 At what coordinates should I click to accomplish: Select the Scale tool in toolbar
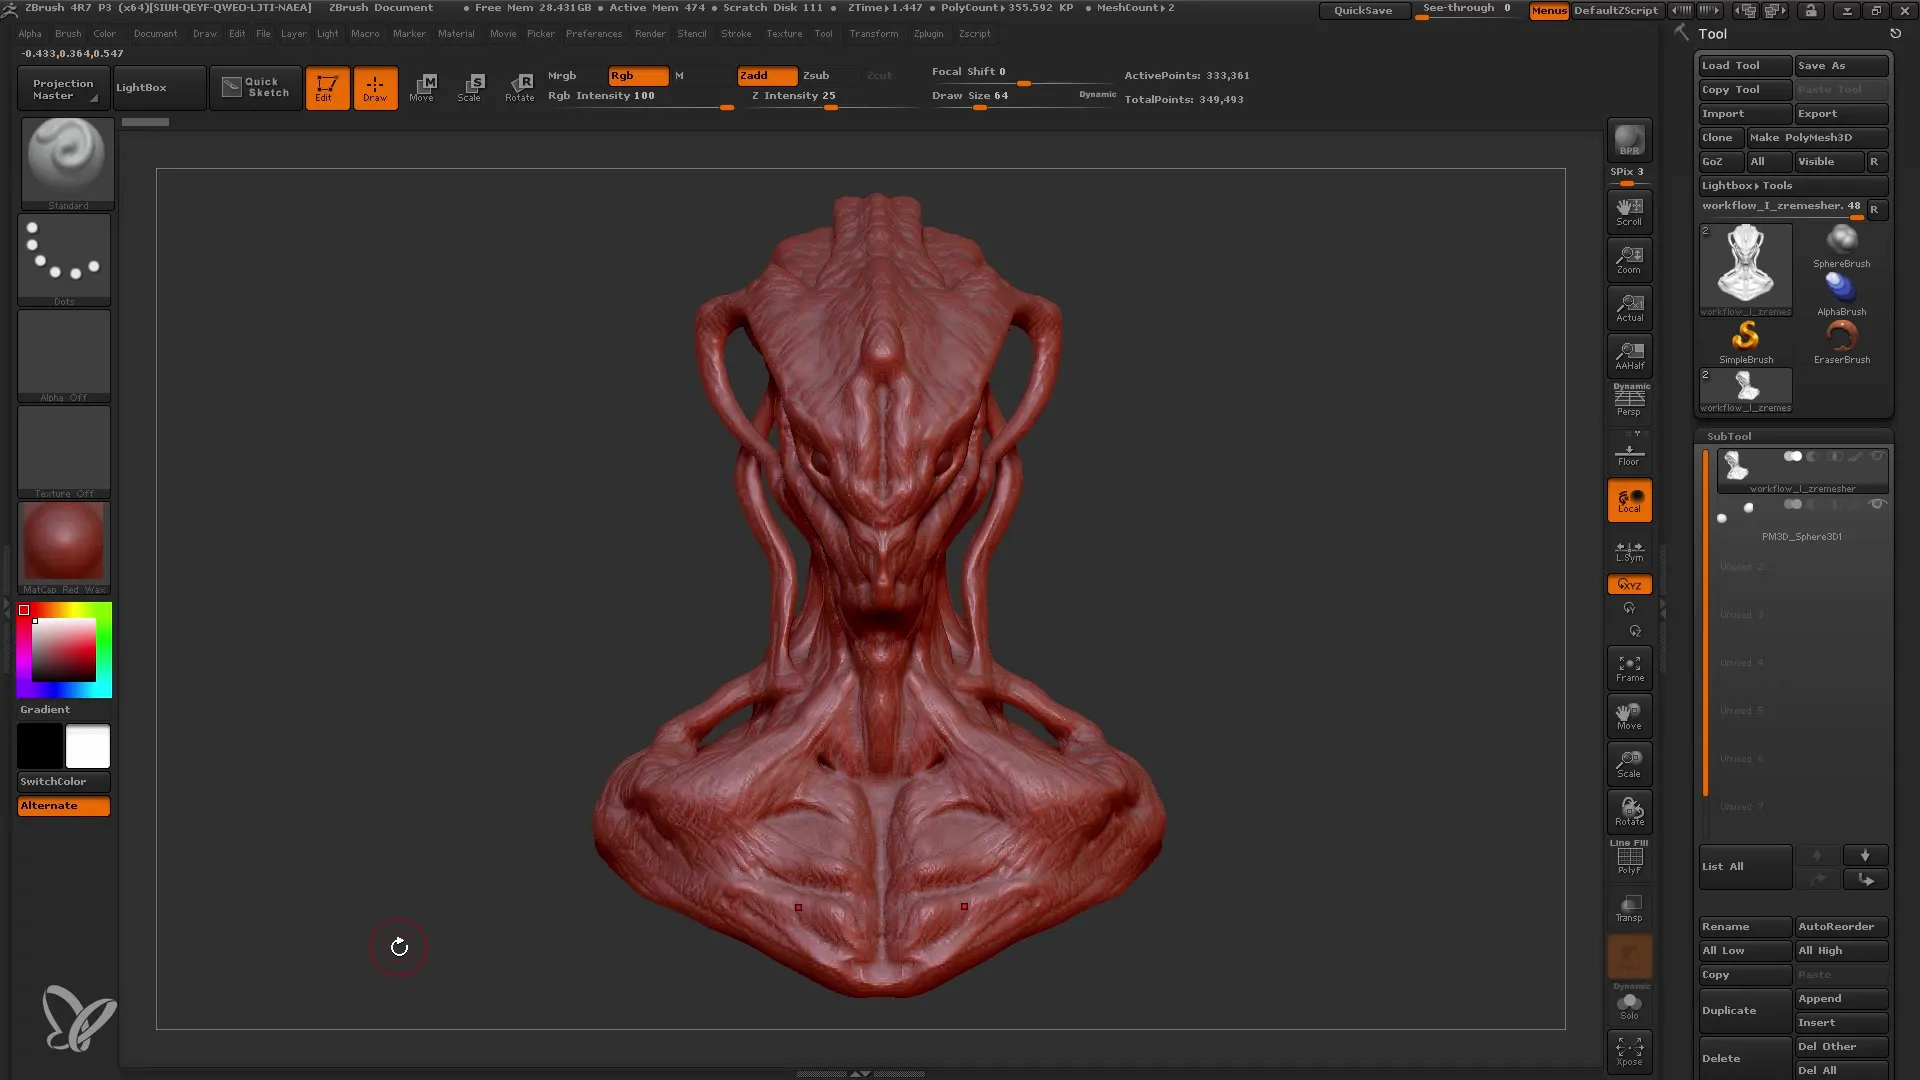pyautogui.click(x=471, y=86)
